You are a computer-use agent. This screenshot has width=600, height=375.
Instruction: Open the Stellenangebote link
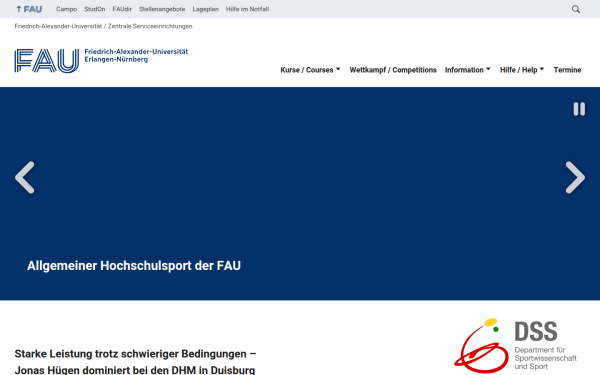click(162, 9)
